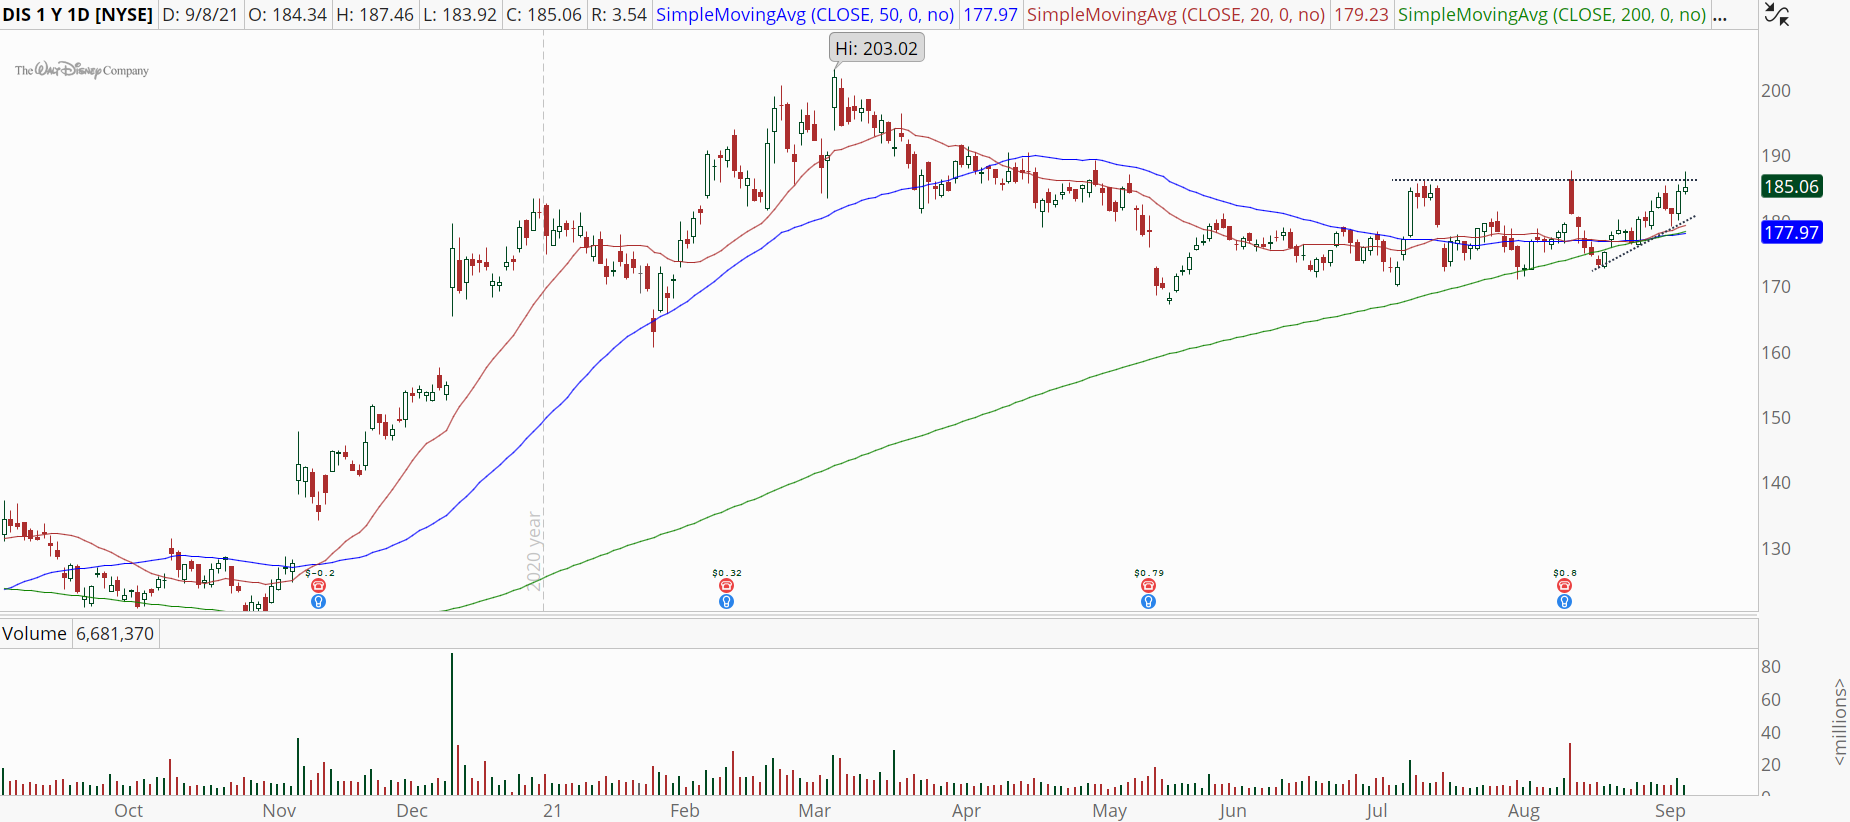Click the 160 price axis label
The image size is (1850, 822).
tap(1776, 353)
